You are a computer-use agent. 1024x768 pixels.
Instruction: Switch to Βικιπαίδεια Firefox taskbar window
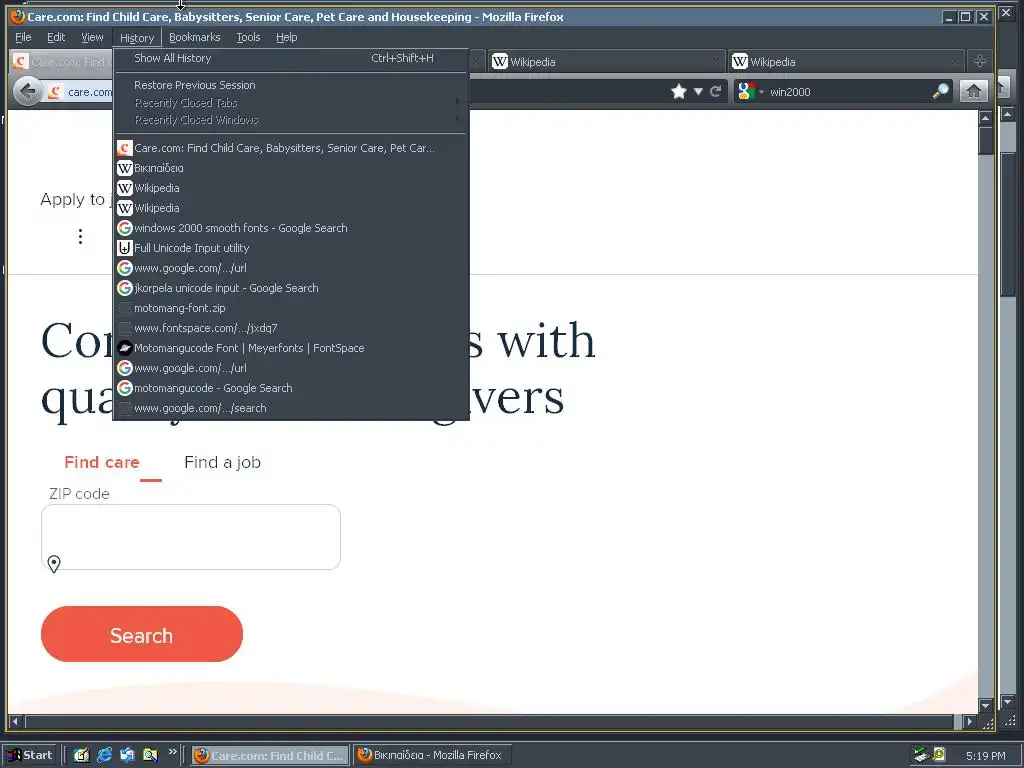[x=432, y=755]
